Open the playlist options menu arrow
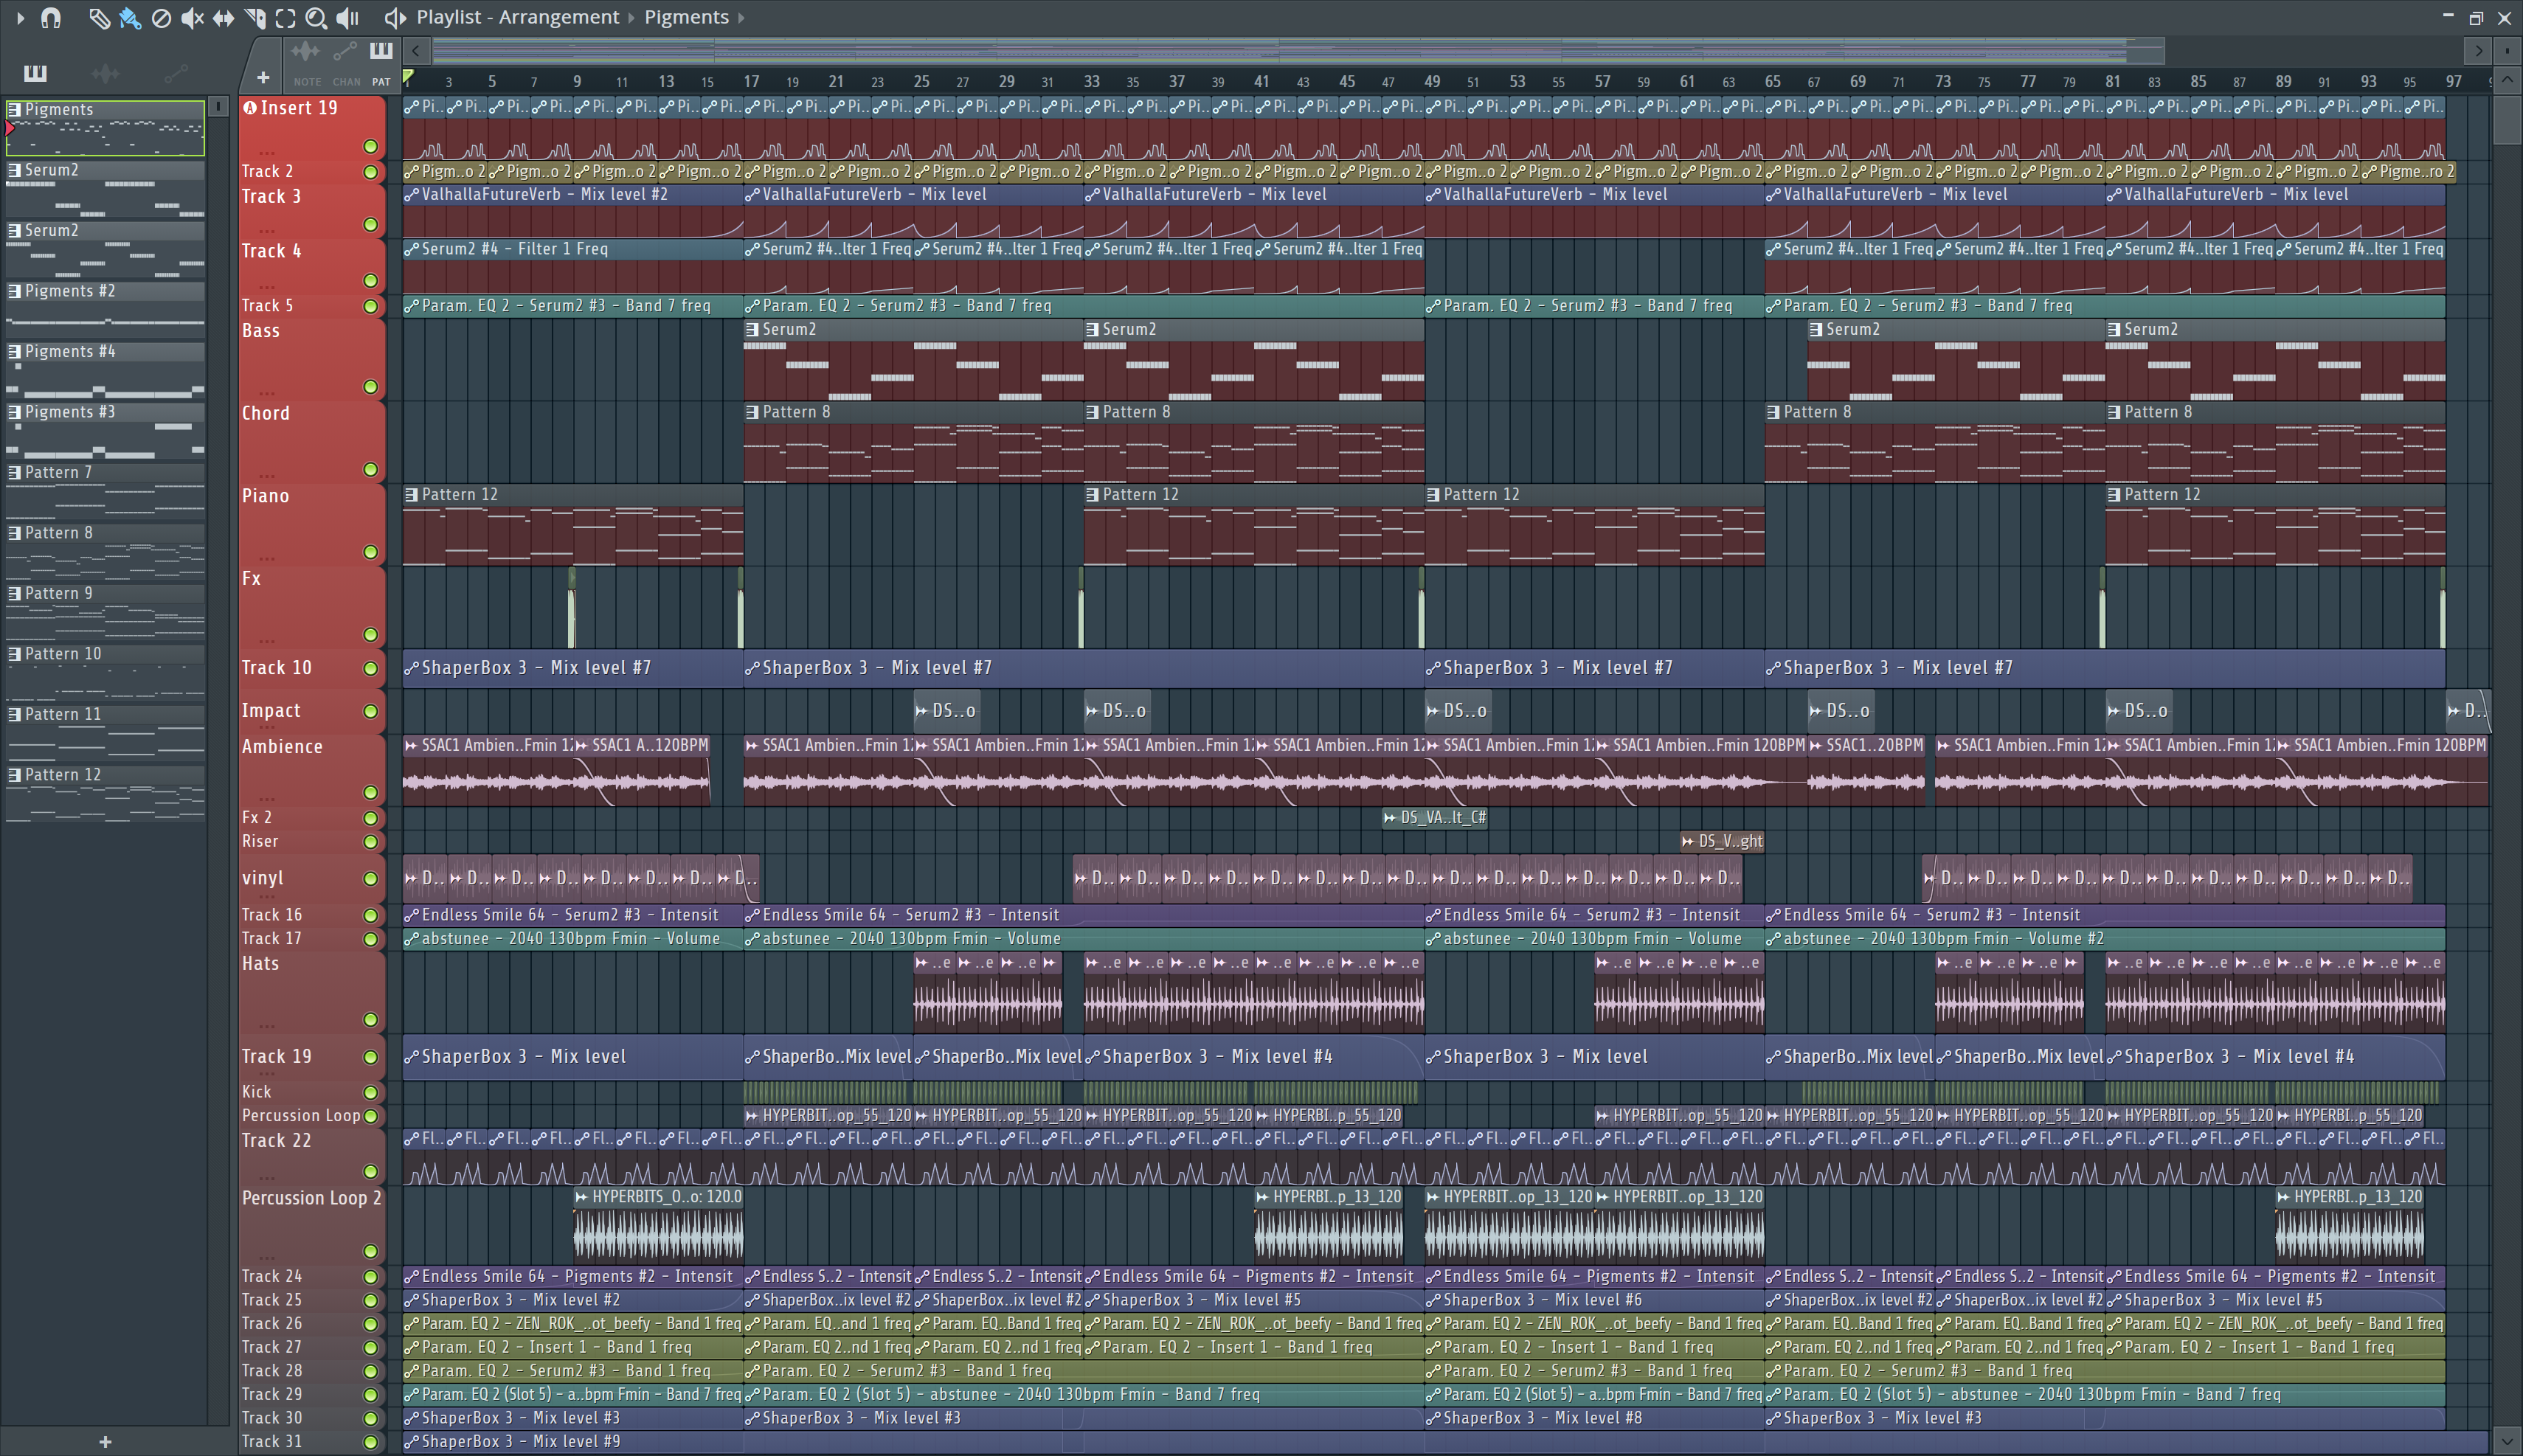The image size is (2523, 1456). [20, 17]
